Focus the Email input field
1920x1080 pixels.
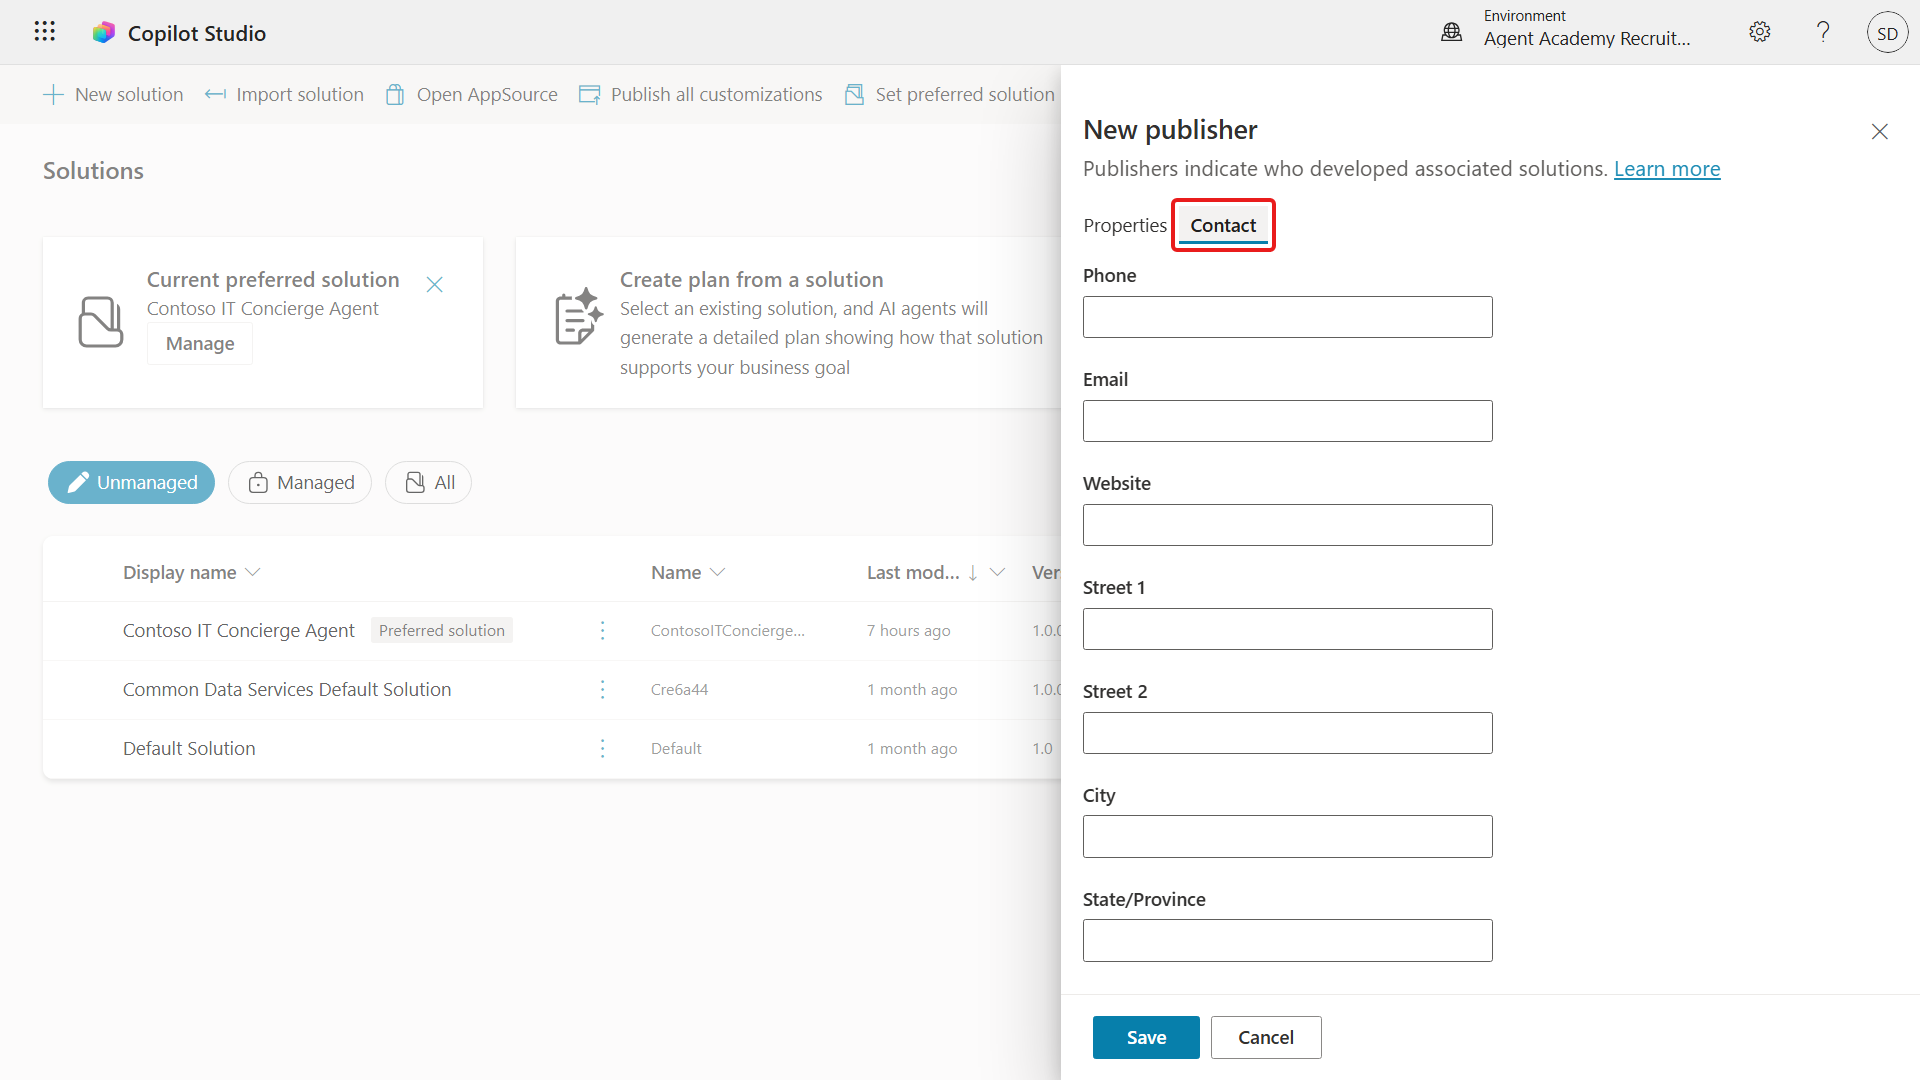click(x=1287, y=421)
